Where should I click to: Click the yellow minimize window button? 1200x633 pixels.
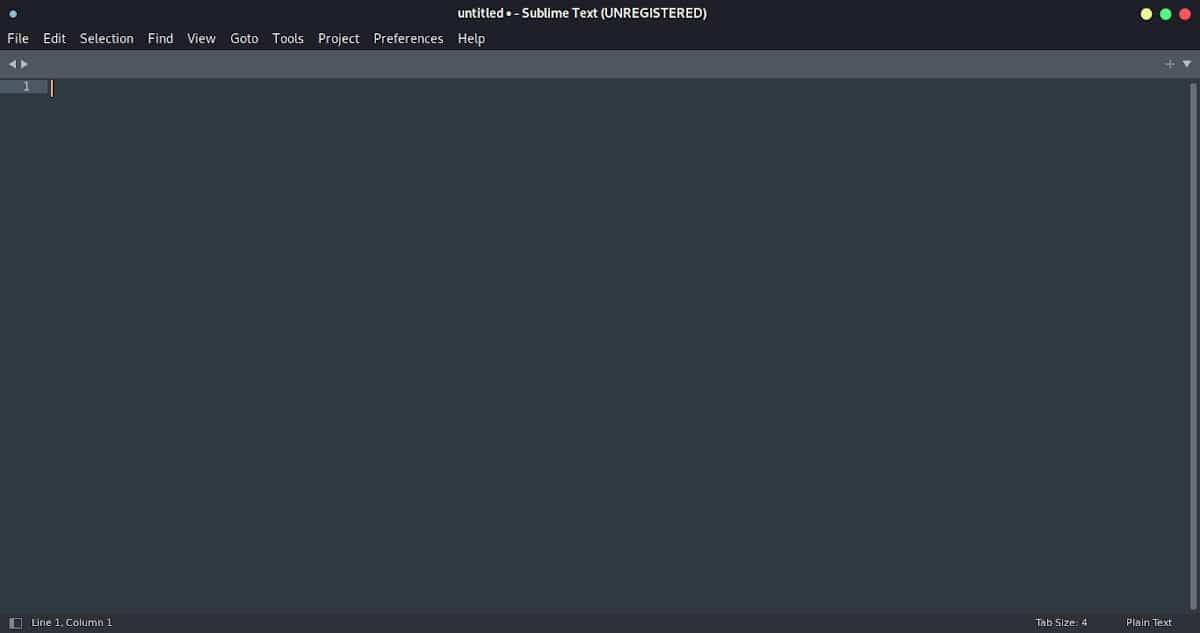(x=1146, y=14)
